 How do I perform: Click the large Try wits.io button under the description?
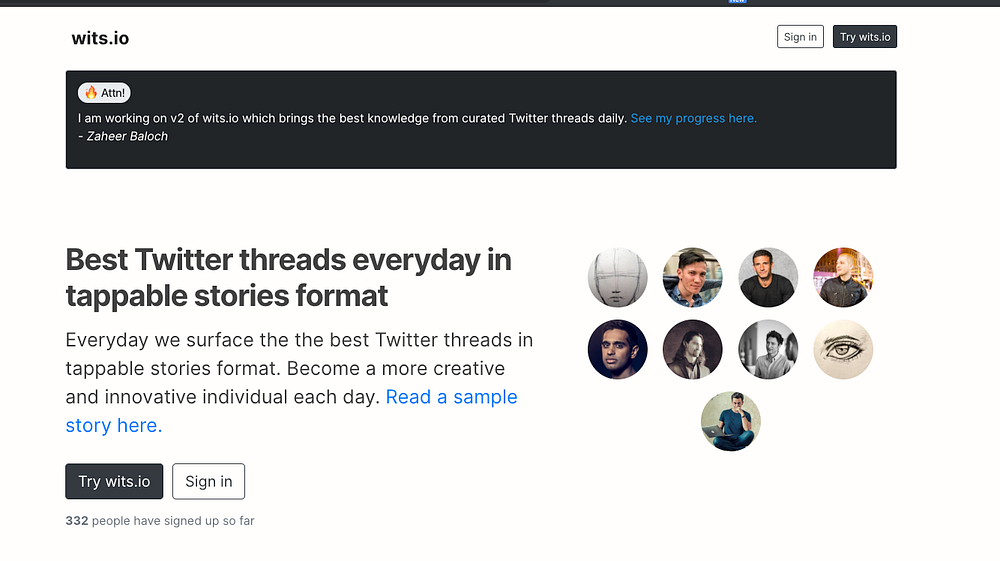coord(114,481)
